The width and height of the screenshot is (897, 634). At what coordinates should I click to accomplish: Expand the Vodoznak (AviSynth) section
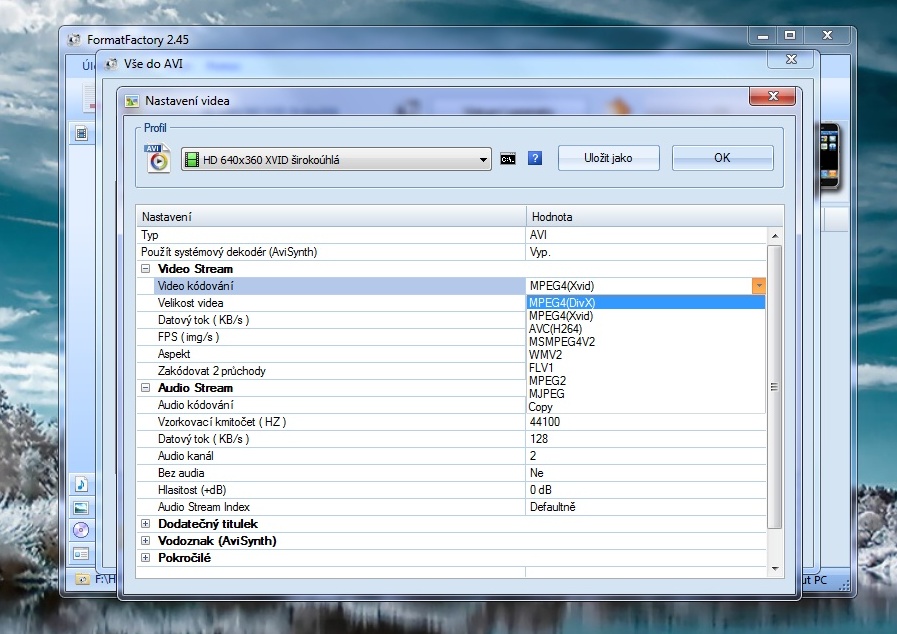coord(146,541)
